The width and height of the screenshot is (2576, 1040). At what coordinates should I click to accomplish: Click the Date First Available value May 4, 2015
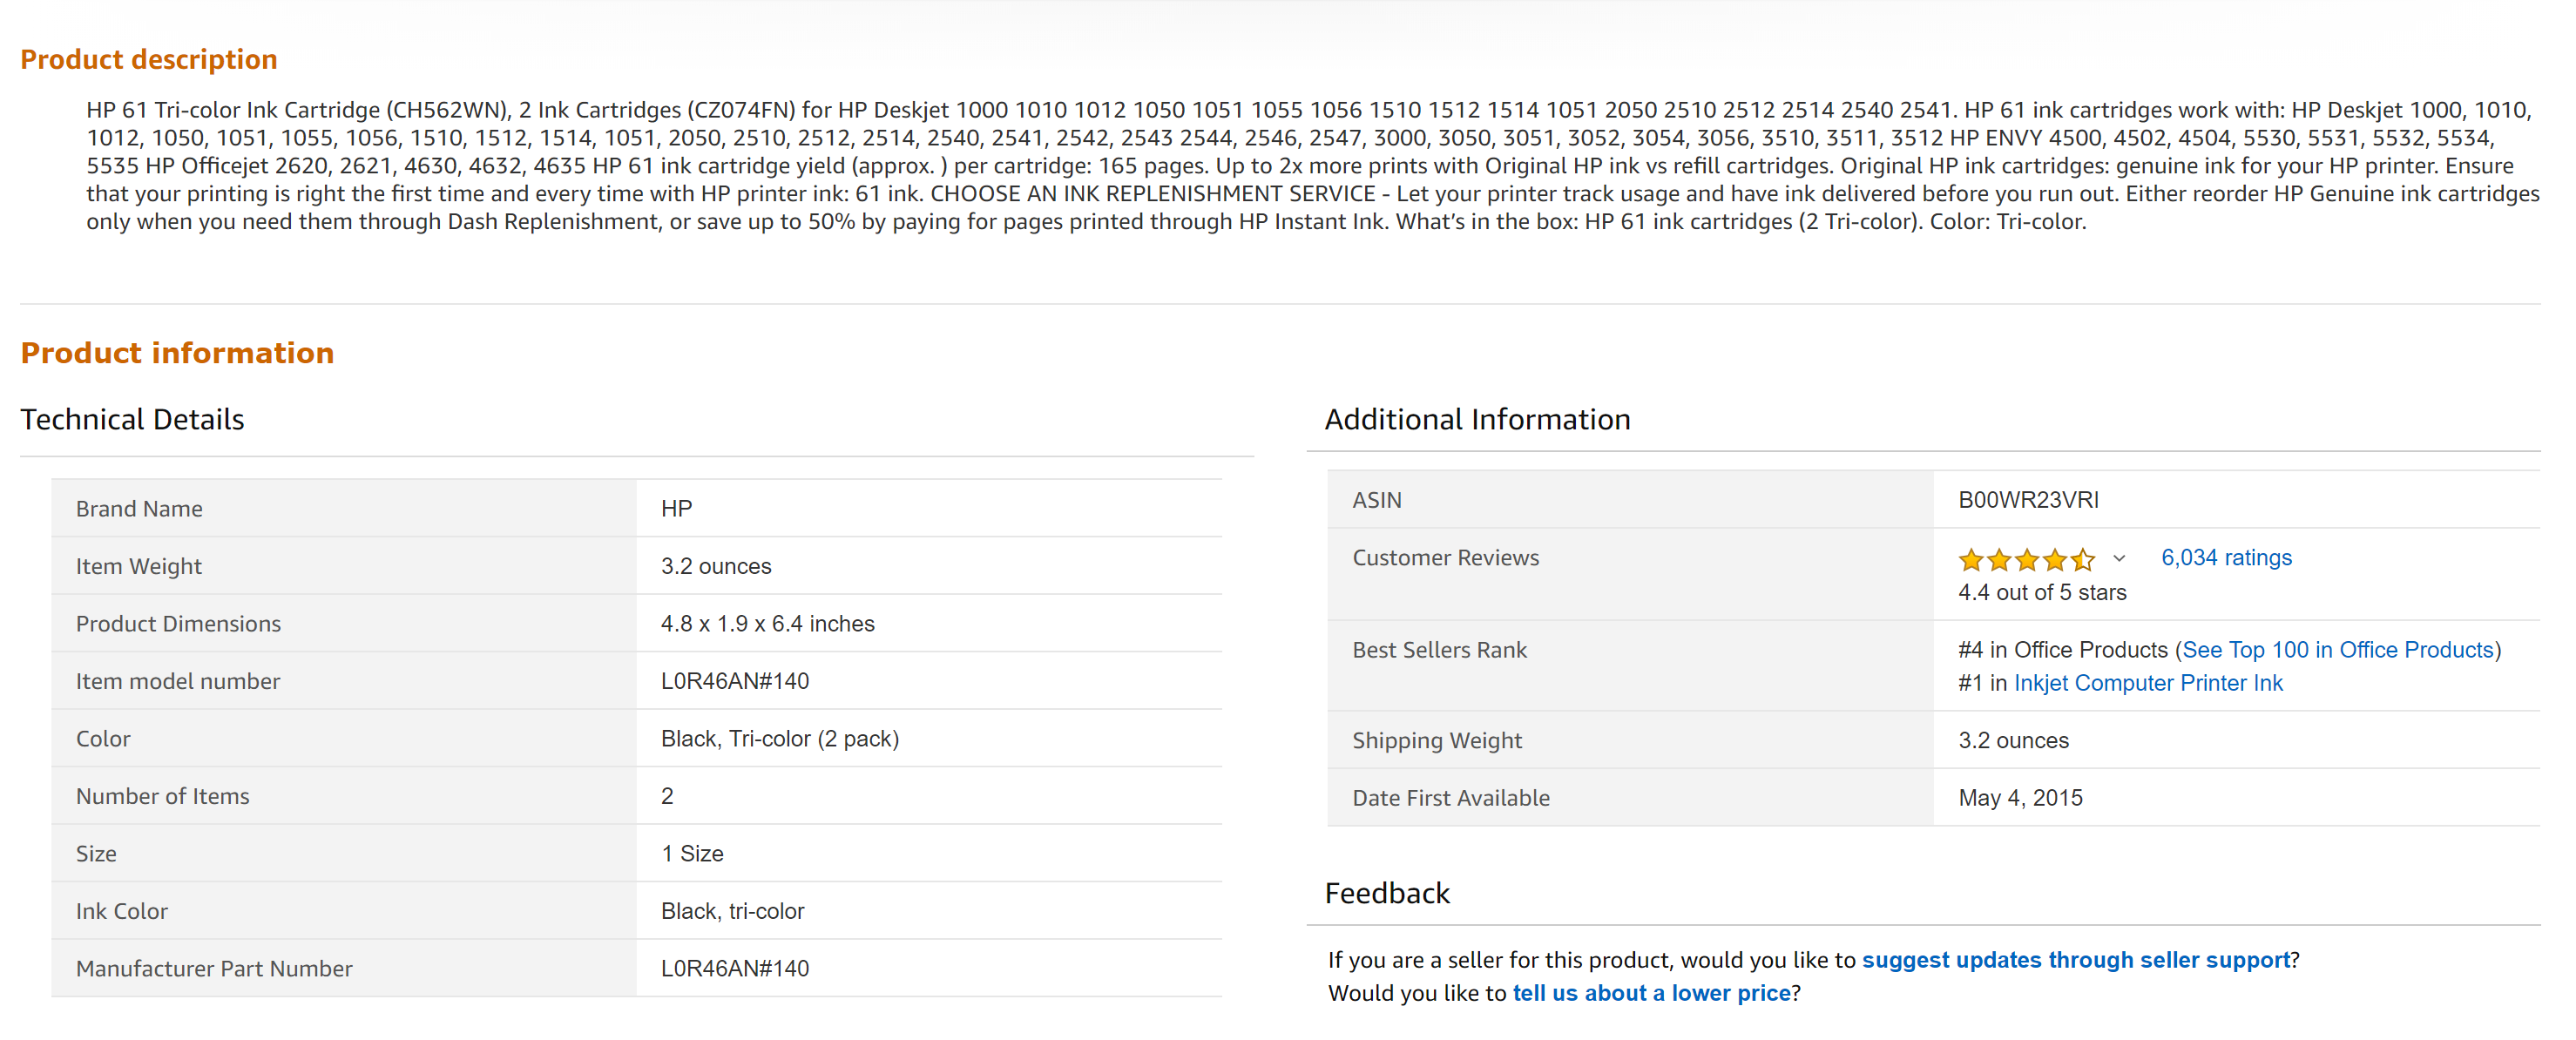tap(2019, 797)
